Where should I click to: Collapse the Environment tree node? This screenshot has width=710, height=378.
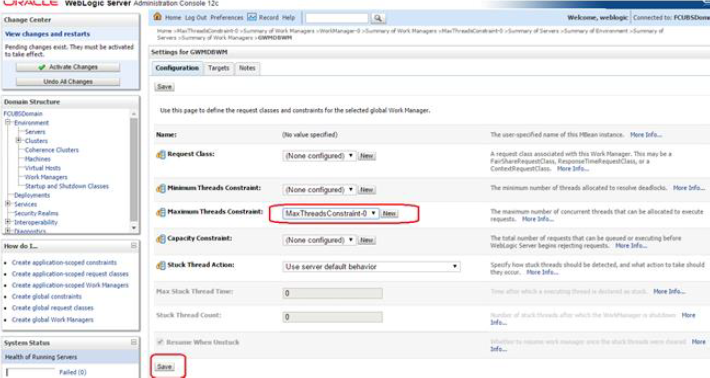[8, 122]
